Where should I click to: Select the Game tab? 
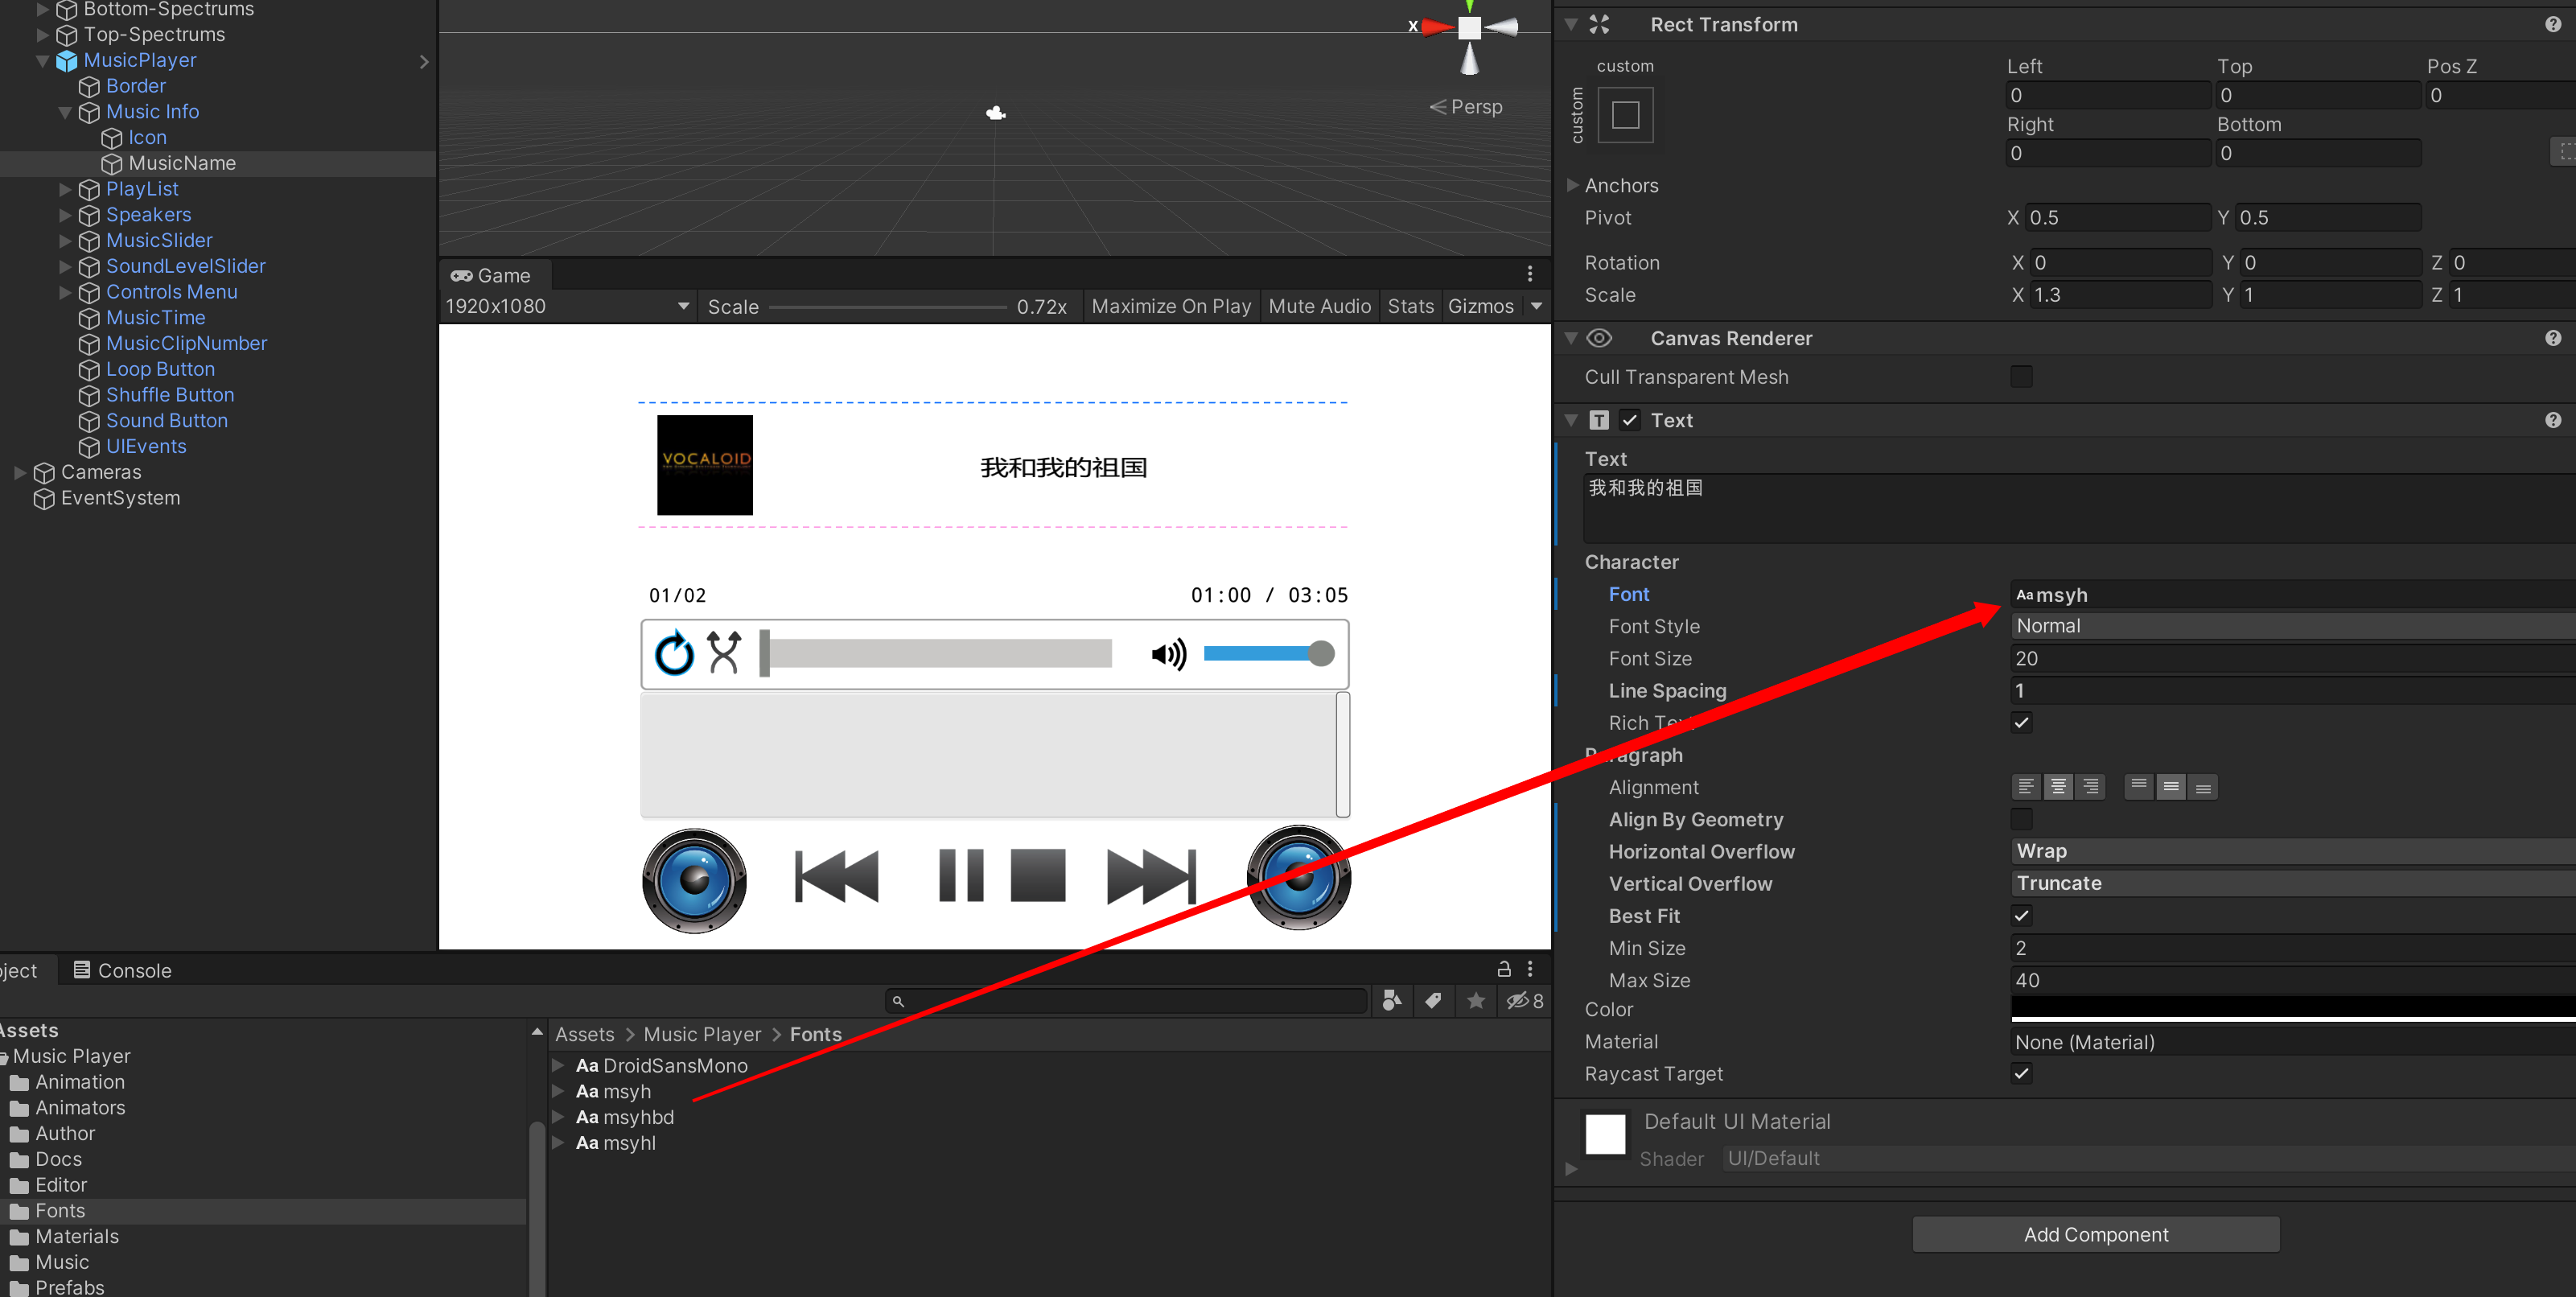tap(491, 275)
